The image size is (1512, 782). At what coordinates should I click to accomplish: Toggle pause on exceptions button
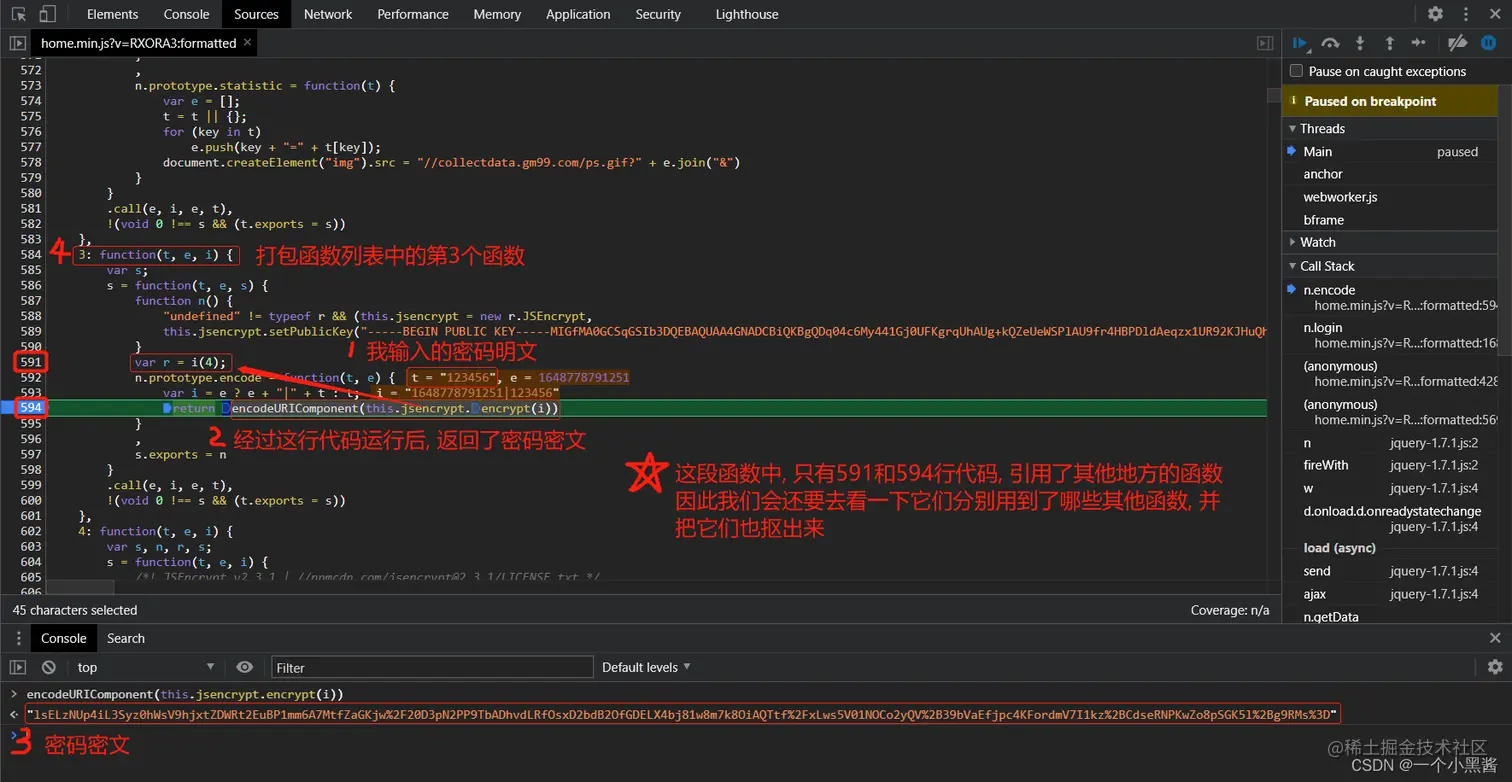tap(1487, 43)
